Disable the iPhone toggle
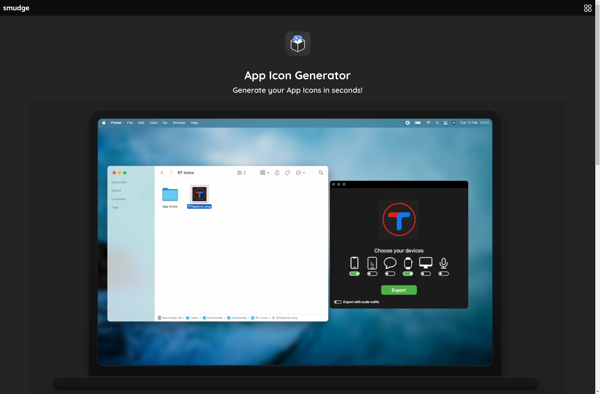The image size is (600, 394). [x=354, y=274]
